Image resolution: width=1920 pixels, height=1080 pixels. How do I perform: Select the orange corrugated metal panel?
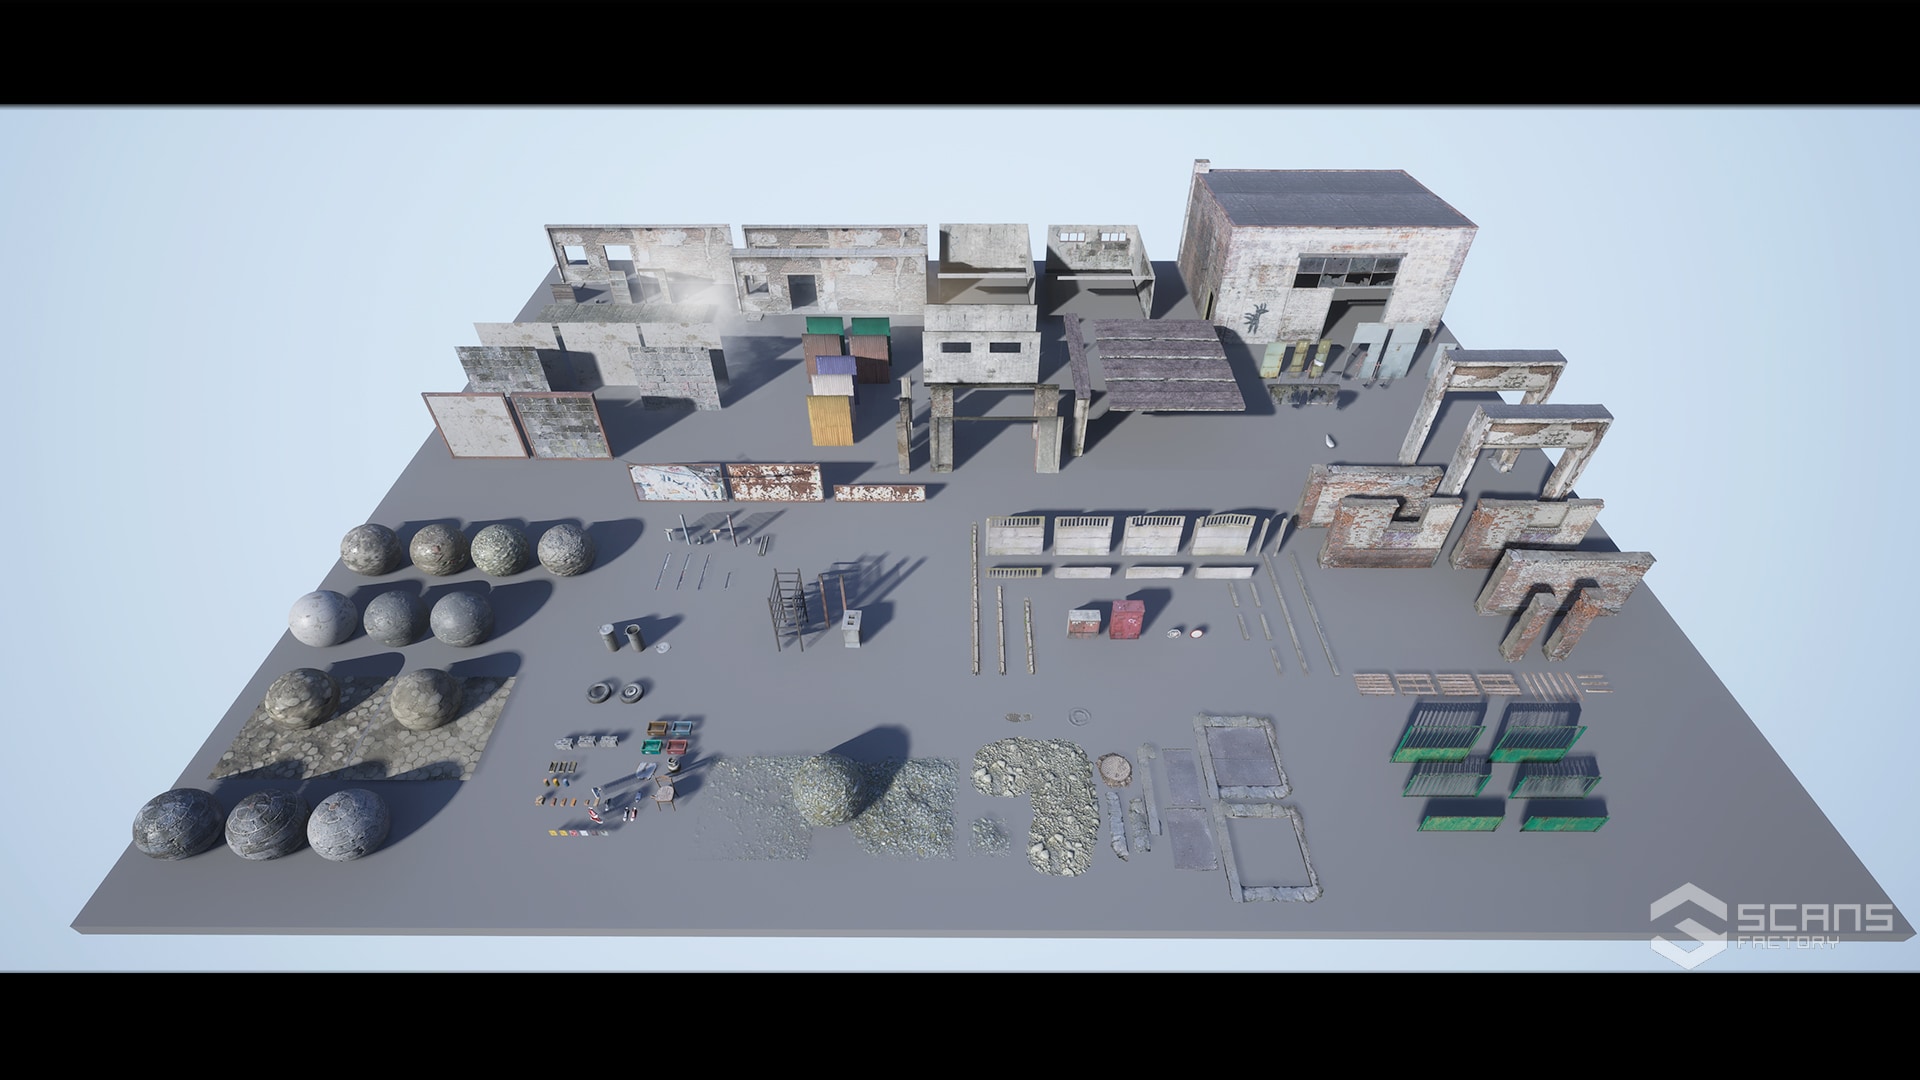point(831,420)
